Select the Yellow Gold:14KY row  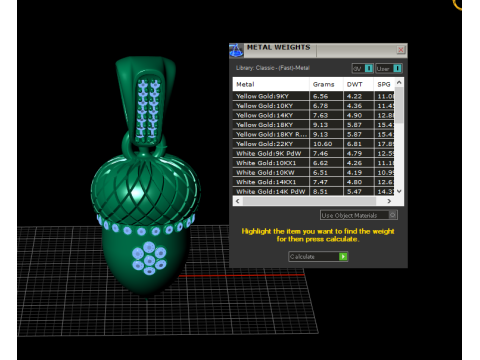pyautogui.click(x=313, y=115)
